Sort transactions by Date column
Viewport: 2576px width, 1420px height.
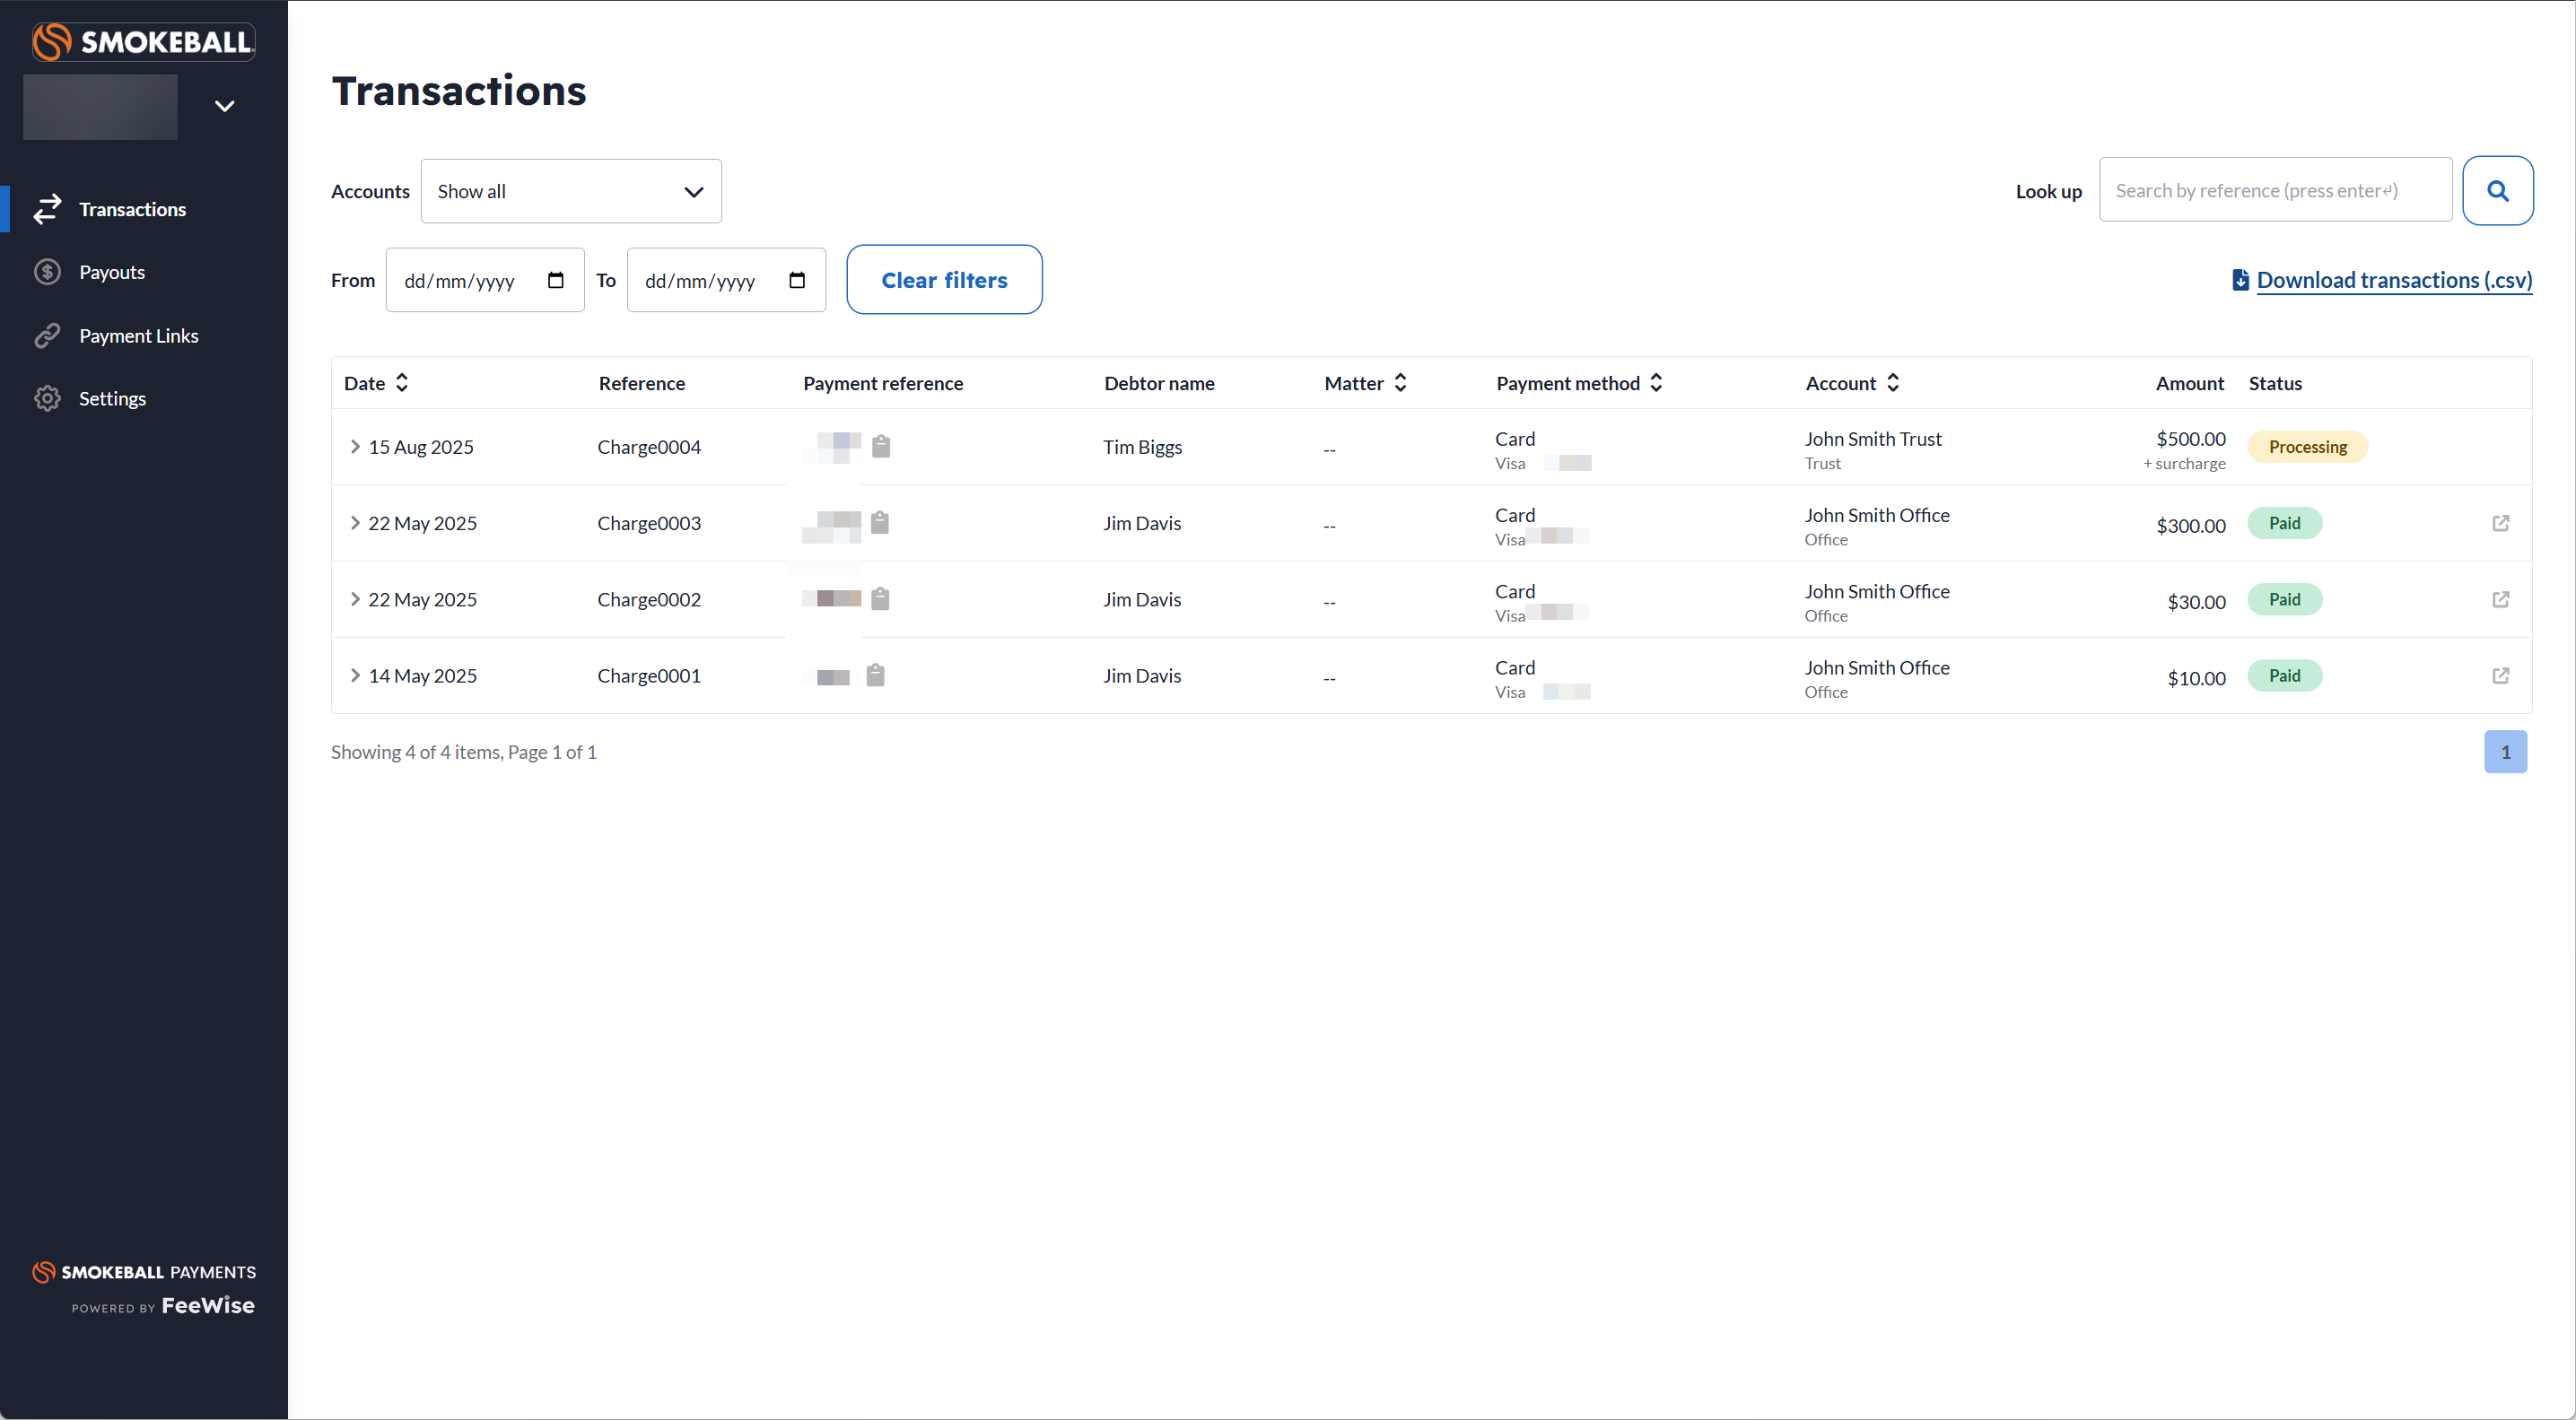pos(402,383)
